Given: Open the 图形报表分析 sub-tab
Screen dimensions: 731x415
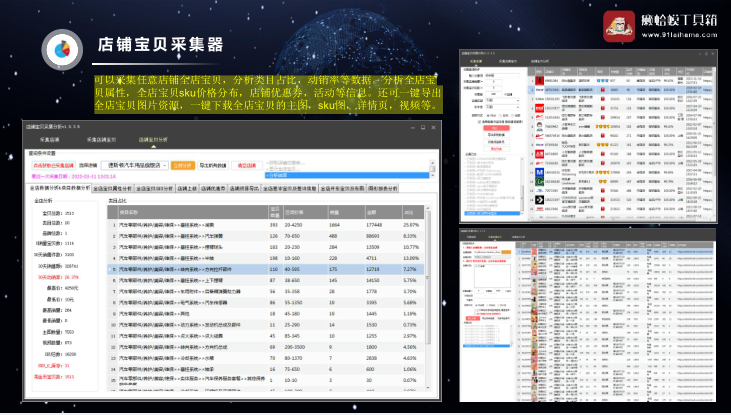Looking at the screenshot, I should click(383, 189).
